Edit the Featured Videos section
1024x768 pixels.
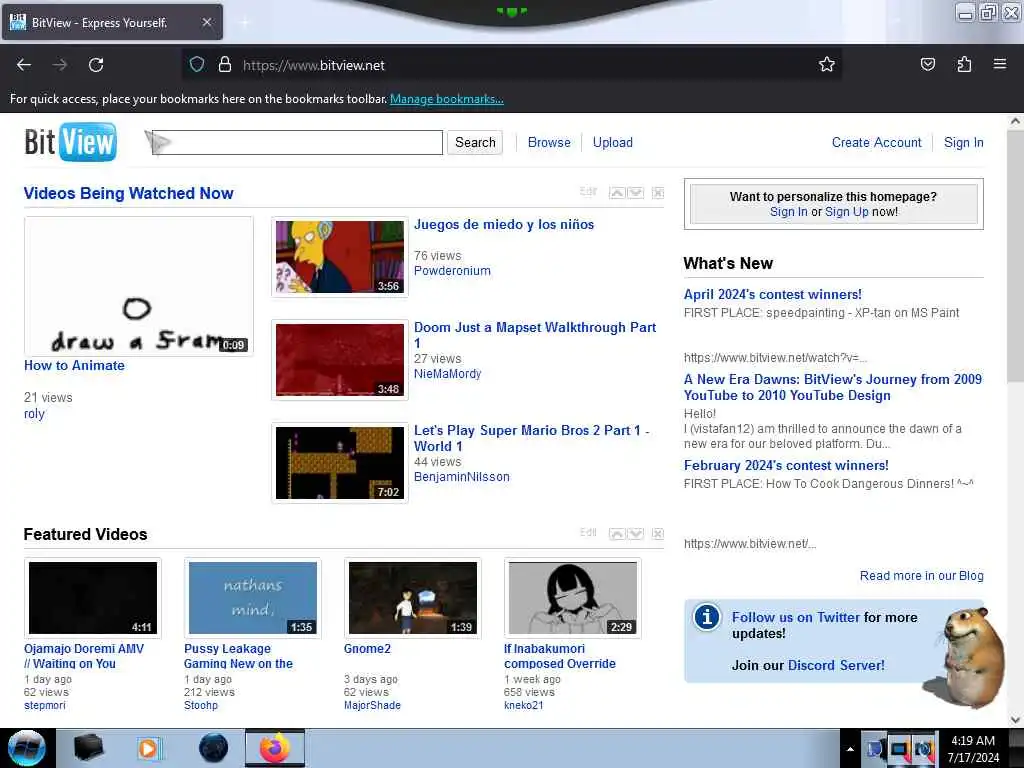tap(588, 532)
